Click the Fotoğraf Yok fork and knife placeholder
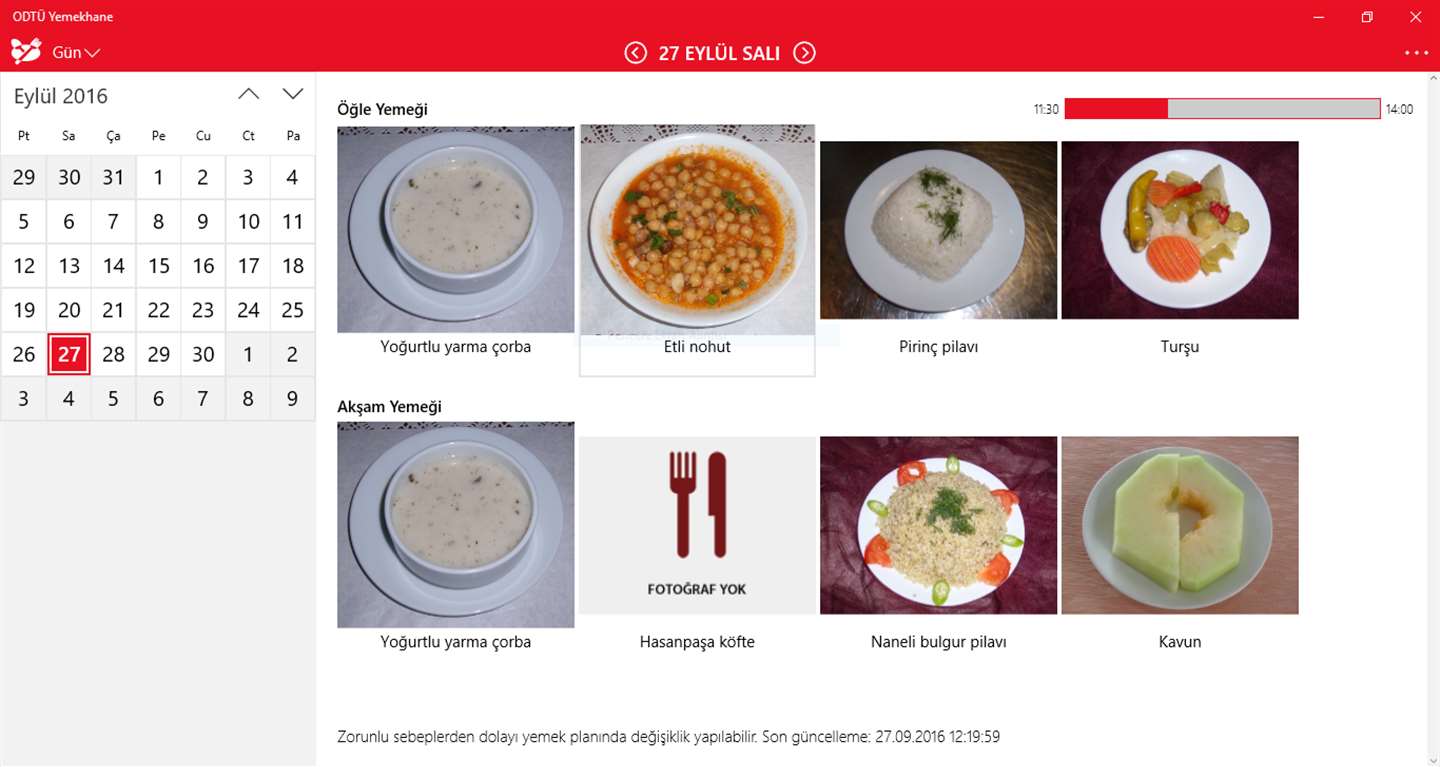 (x=697, y=525)
